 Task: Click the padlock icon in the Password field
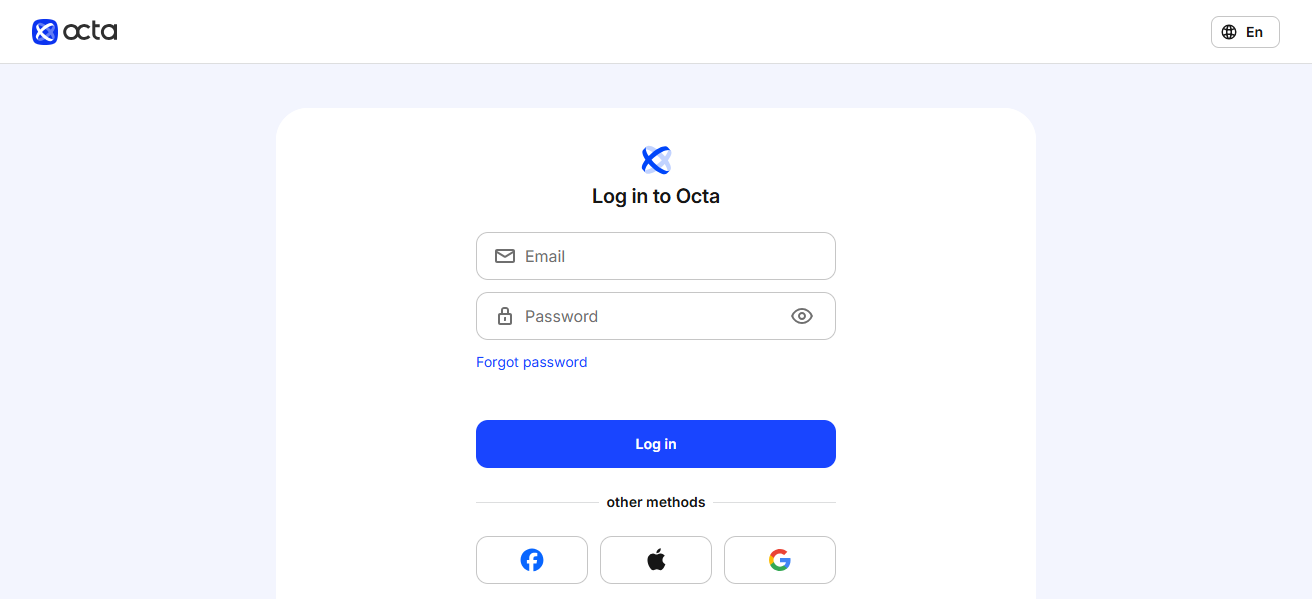(x=505, y=316)
